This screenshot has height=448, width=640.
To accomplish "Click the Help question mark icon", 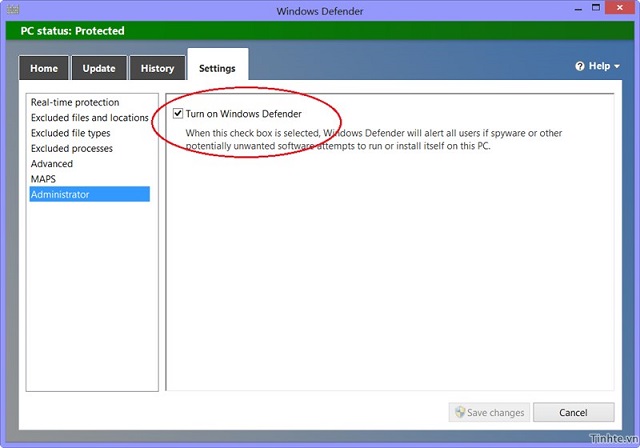I will [x=580, y=66].
